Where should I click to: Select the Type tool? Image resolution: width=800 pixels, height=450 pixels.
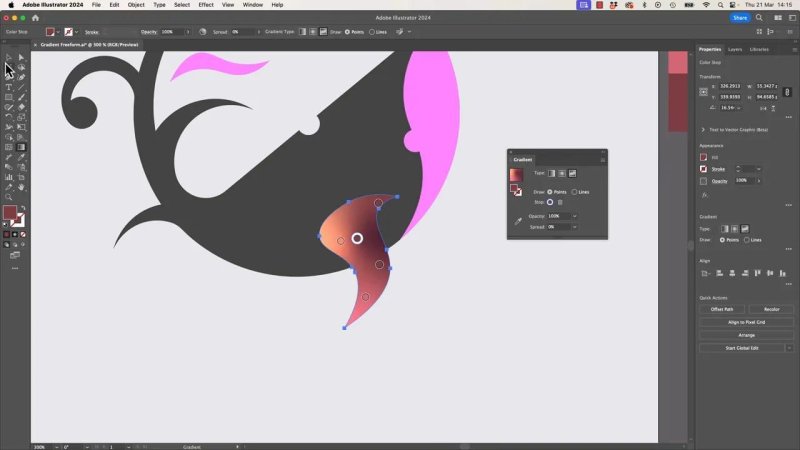[9, 87]
